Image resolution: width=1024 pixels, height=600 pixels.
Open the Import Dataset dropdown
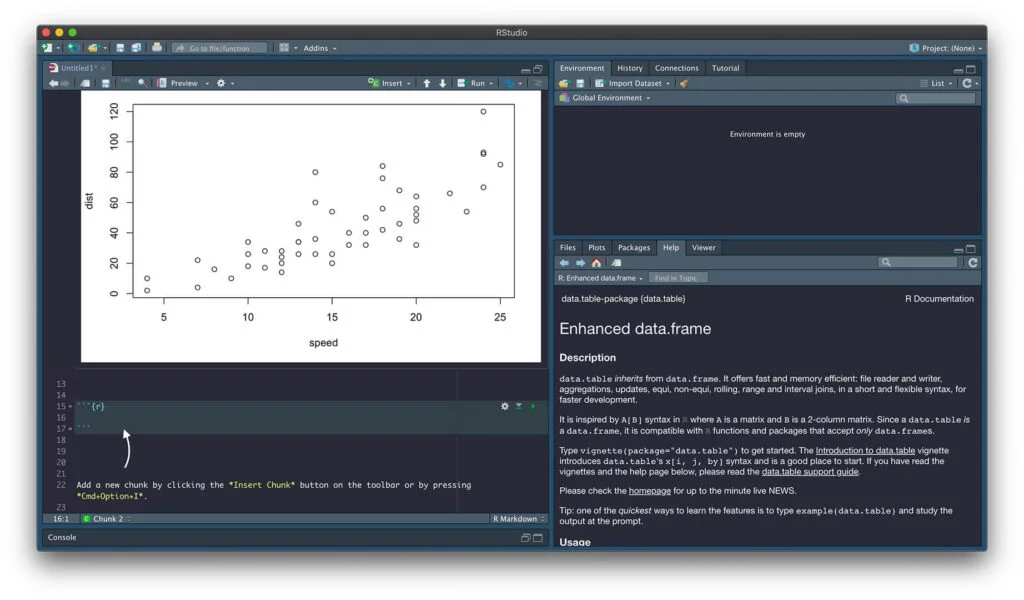[x=632, y=84]
